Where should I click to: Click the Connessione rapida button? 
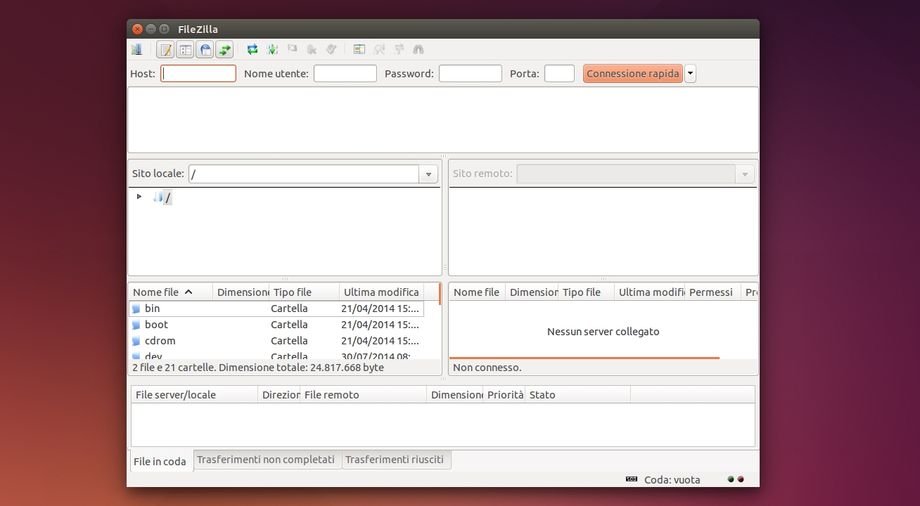tap(632, 73)
